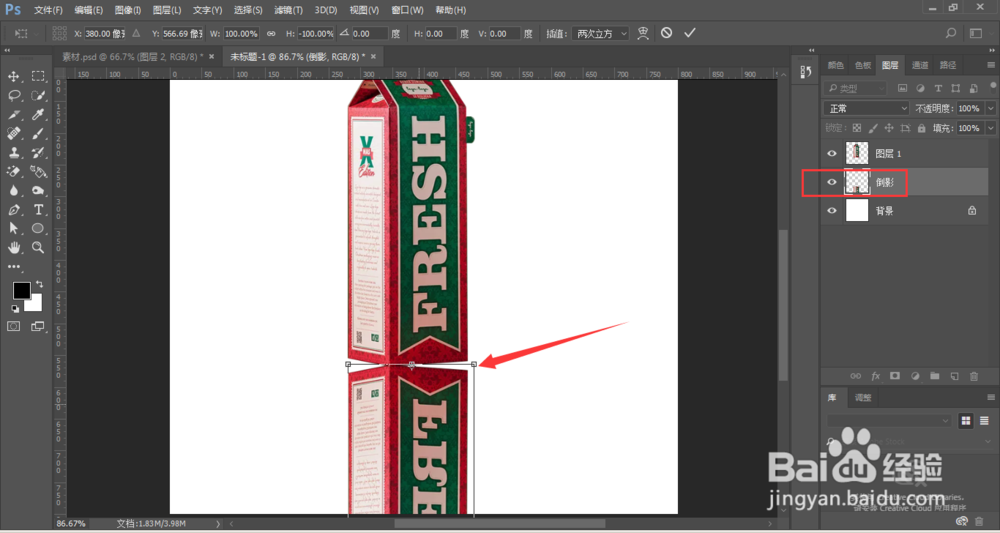
Task: Open the workspace switcher icon
Action: pyautogui.click(x=976, y=33)
